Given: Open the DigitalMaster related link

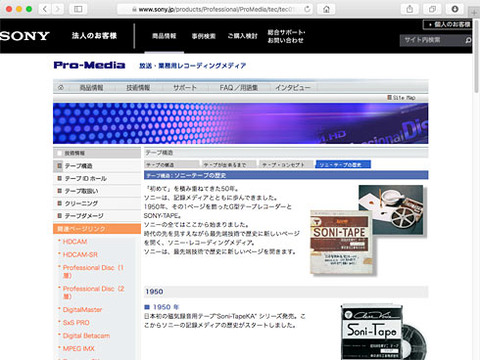Looking at the screenshot, I should coord(82,310).
